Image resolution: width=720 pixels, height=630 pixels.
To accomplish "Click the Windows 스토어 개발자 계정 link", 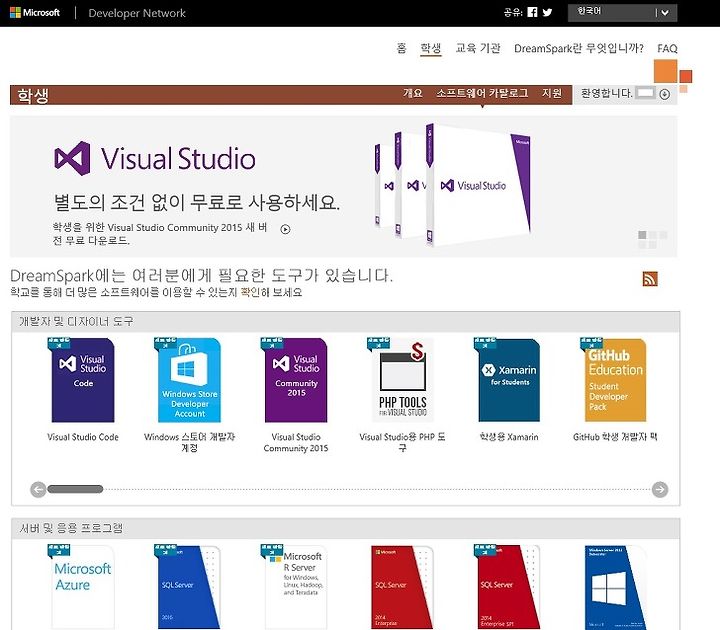I will [x=189, y=442].
